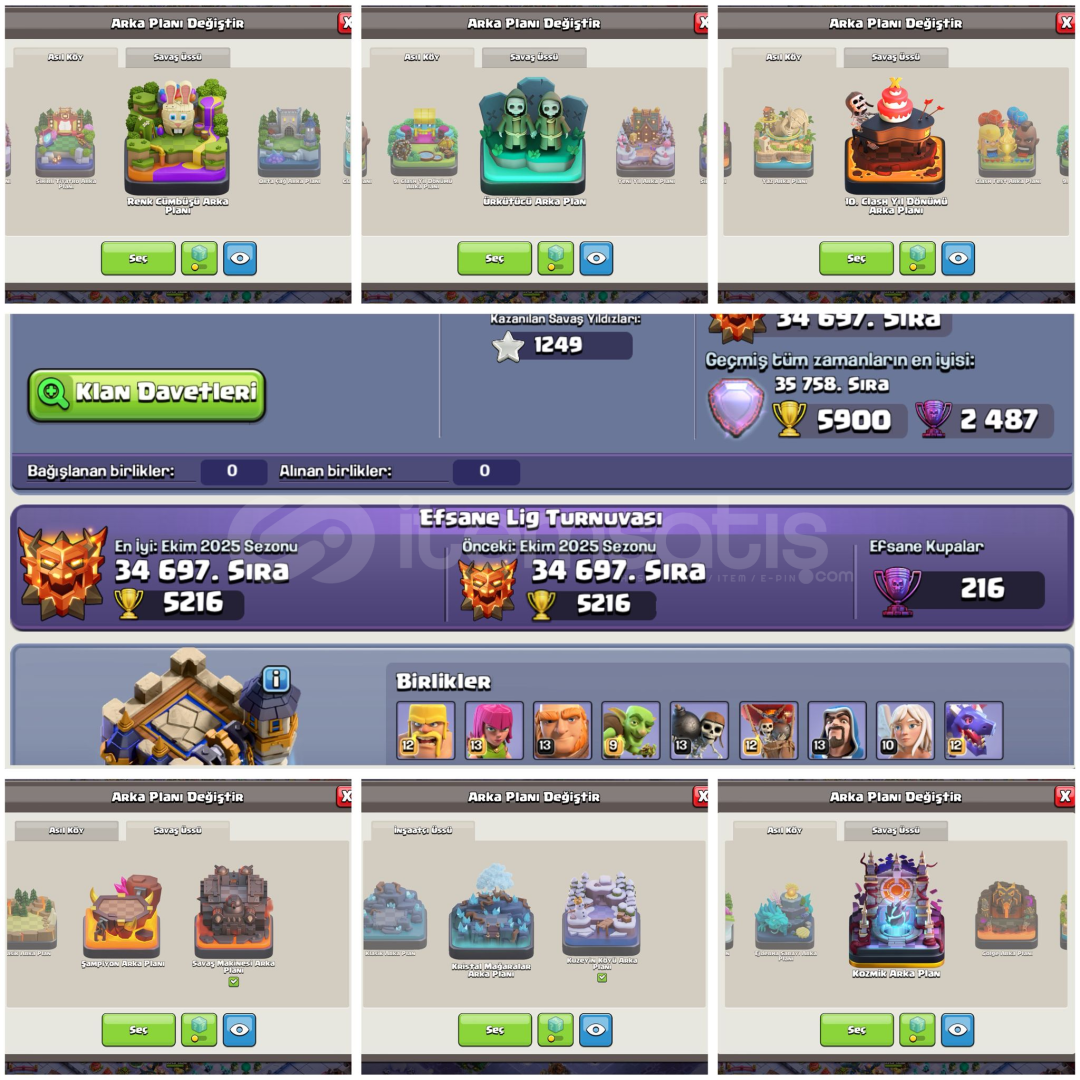Click gem cube button under Renk Cümbüşü scenery
The height and width of the screenshot is (1080, 1080).
coord(199,258)
